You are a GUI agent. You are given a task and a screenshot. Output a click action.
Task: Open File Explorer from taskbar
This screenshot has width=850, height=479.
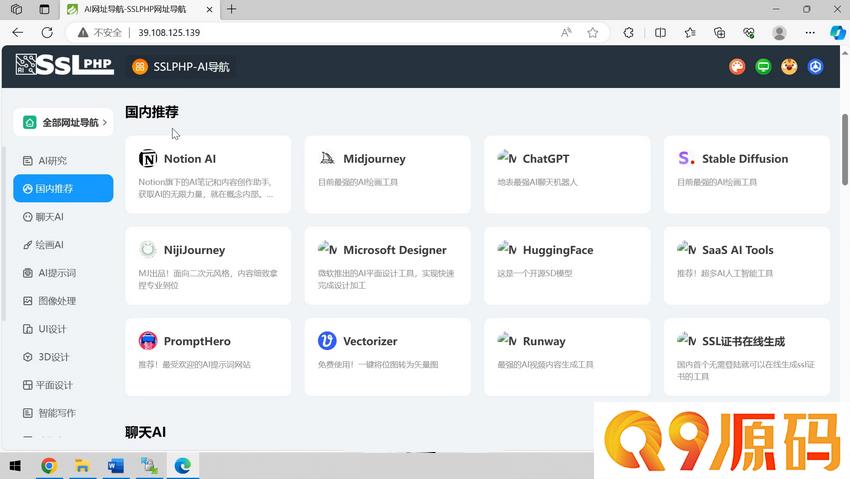82,465
